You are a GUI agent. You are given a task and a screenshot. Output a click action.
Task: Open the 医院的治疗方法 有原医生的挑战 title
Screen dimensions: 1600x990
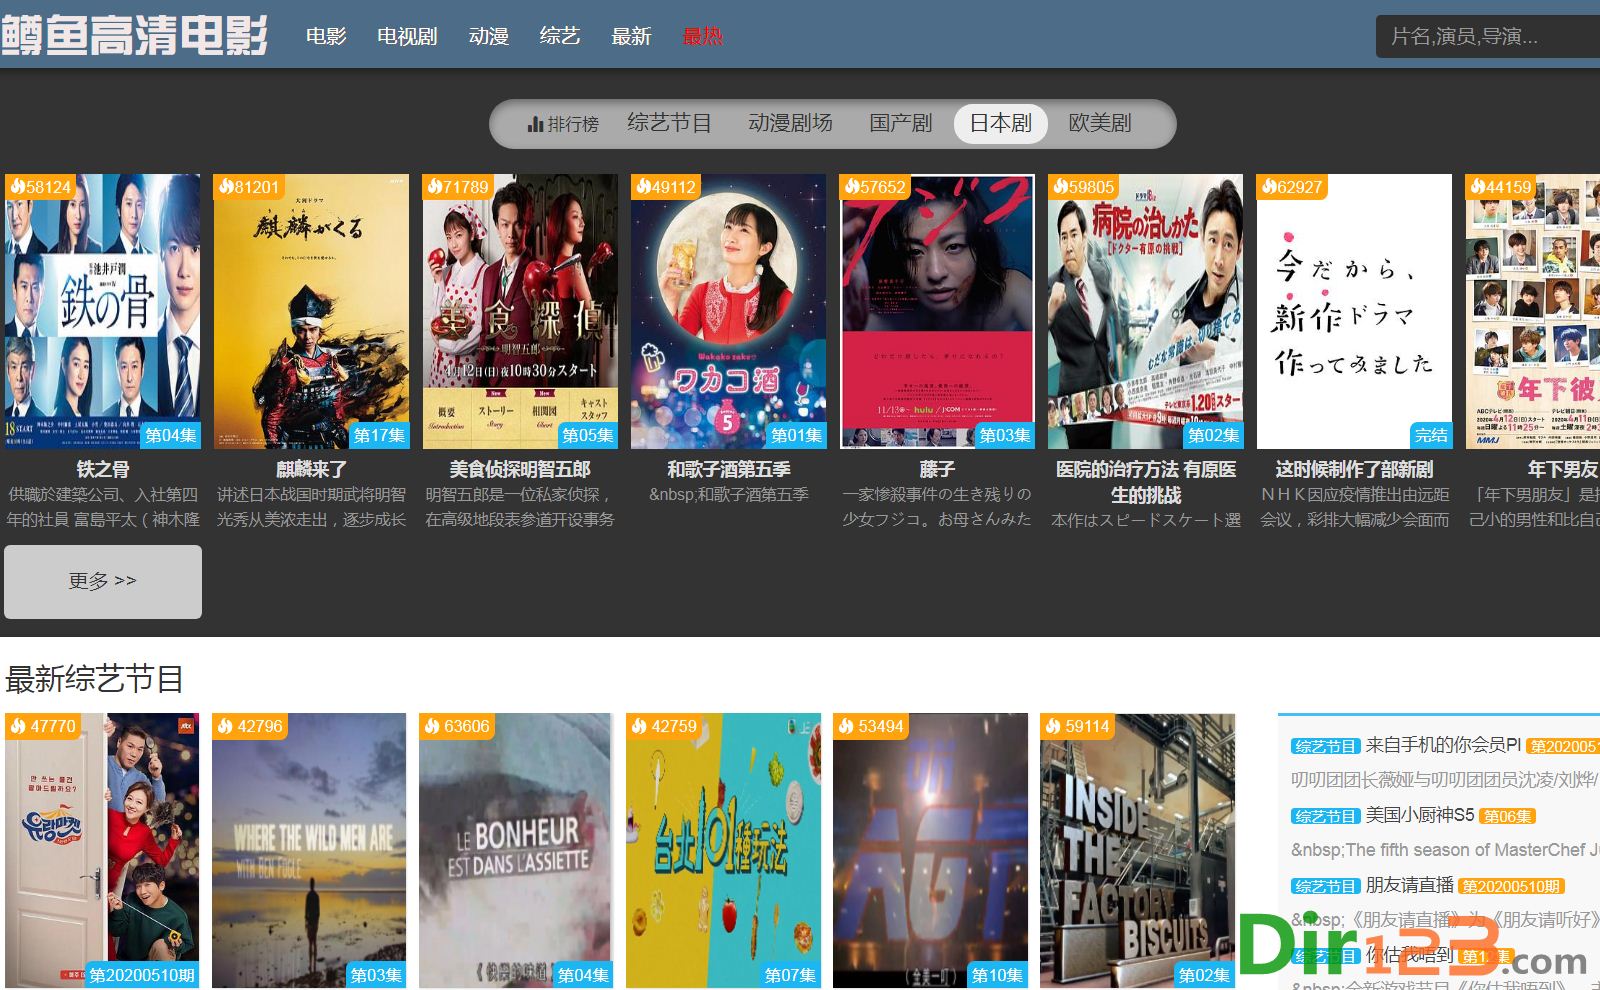[x=1146, y=482]
